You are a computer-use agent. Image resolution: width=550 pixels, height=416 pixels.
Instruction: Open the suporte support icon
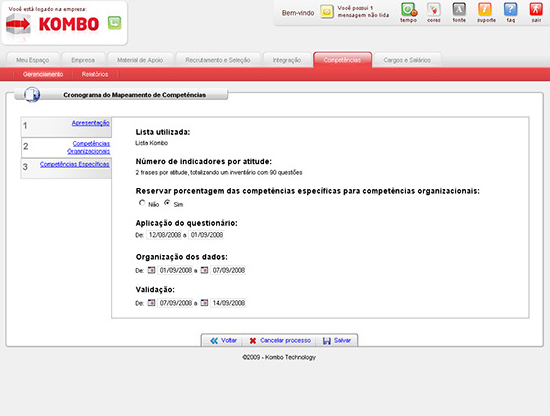(485, 10)
